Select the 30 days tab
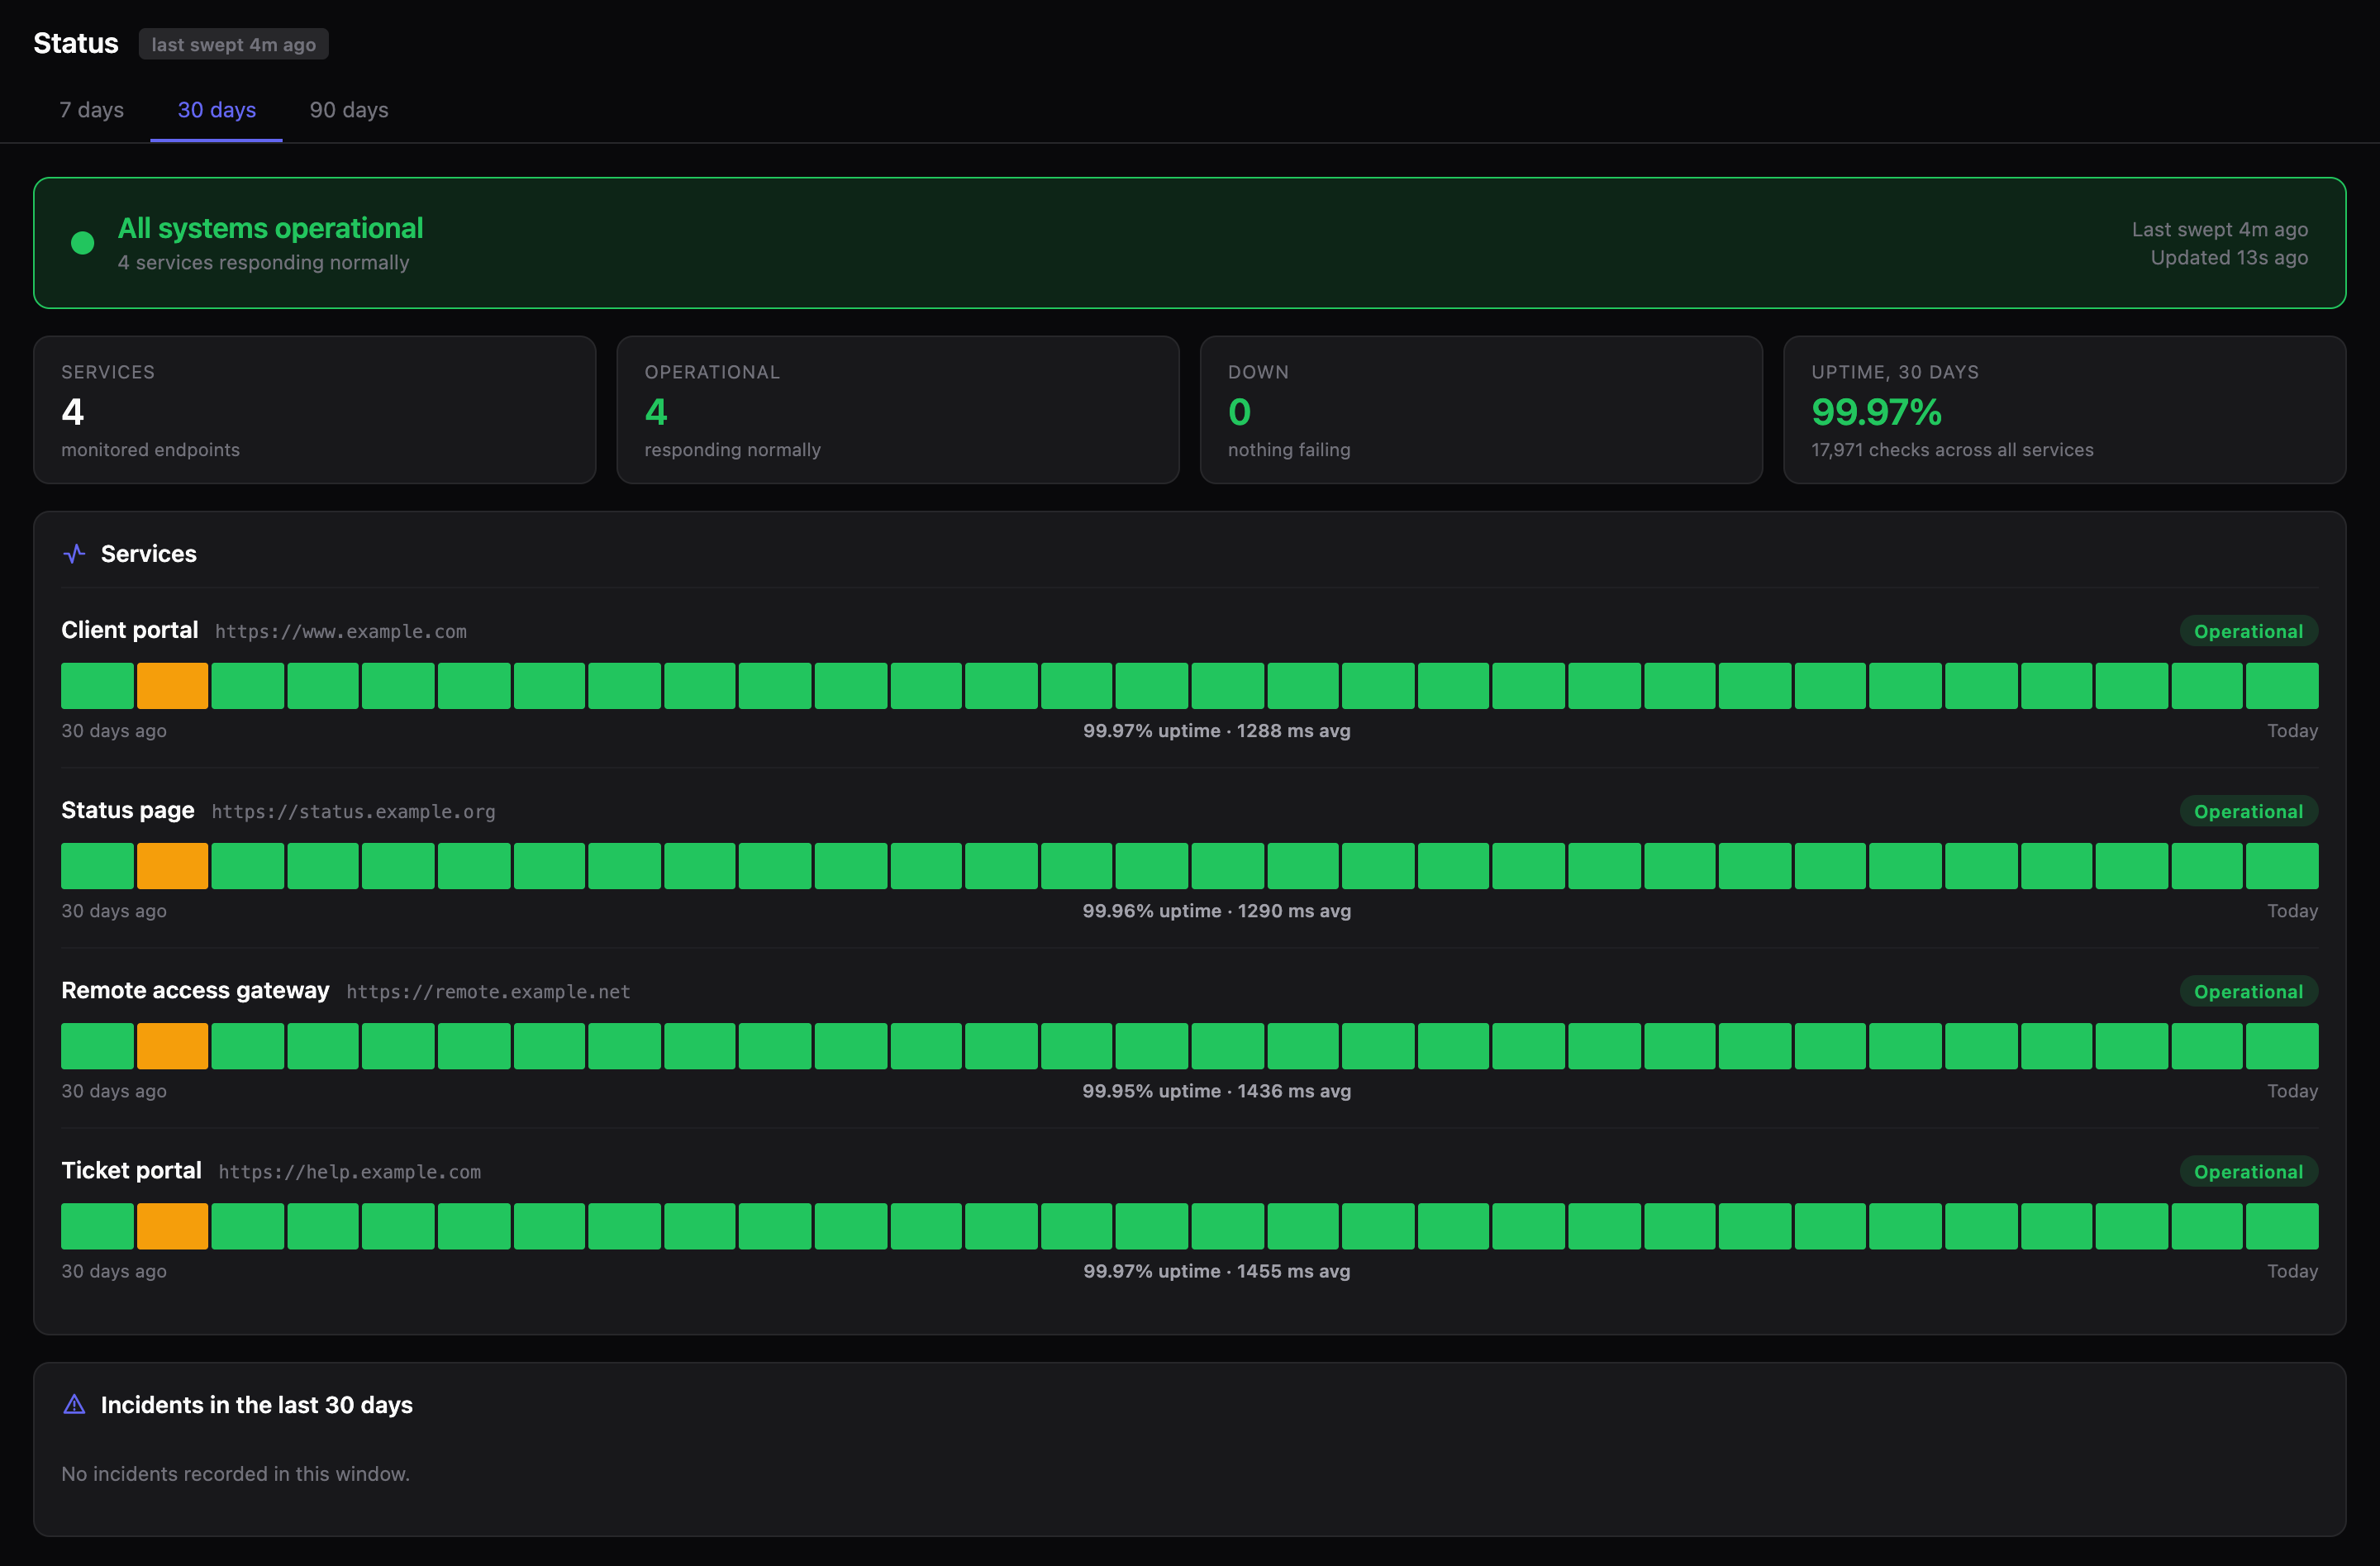The image size is (2380, 1566). pyautogui.click(x=217, y=110)
